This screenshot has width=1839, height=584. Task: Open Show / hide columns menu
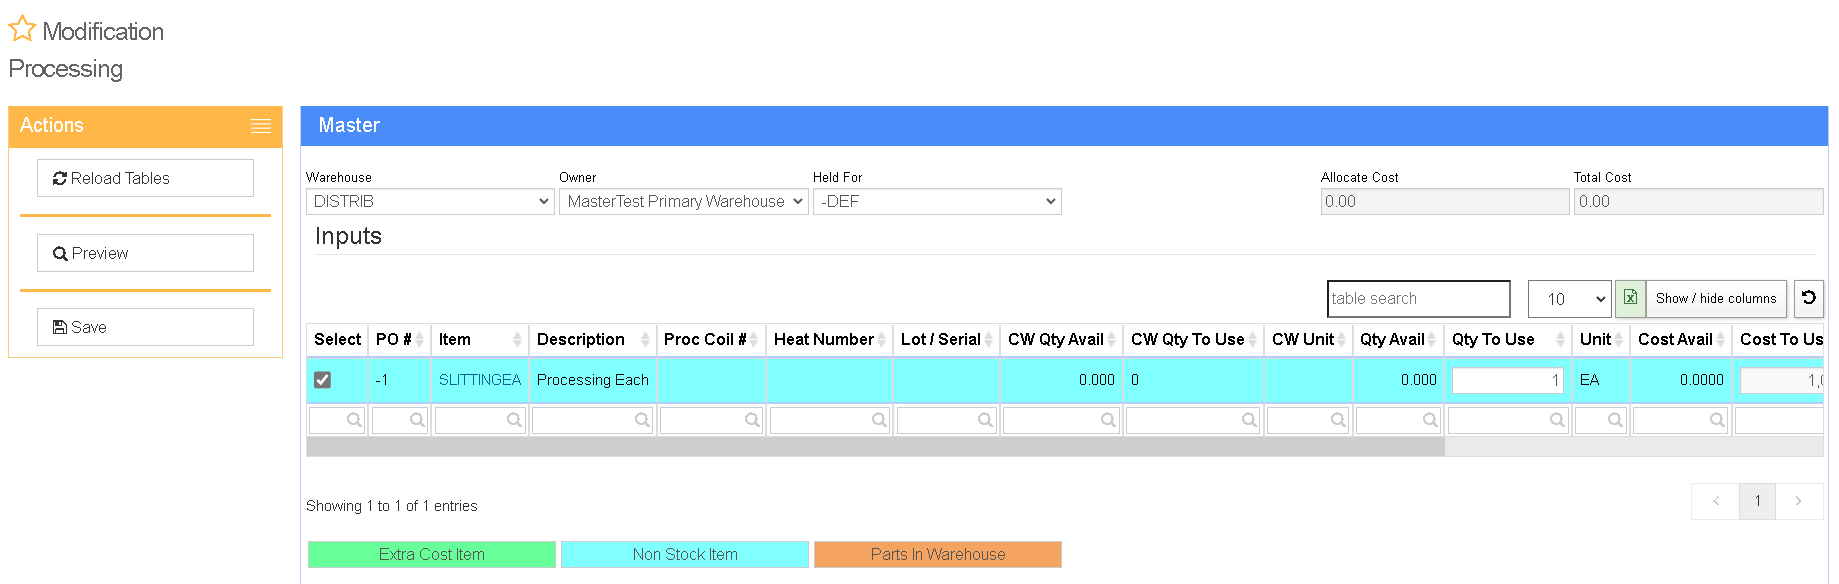[1716, 298]
